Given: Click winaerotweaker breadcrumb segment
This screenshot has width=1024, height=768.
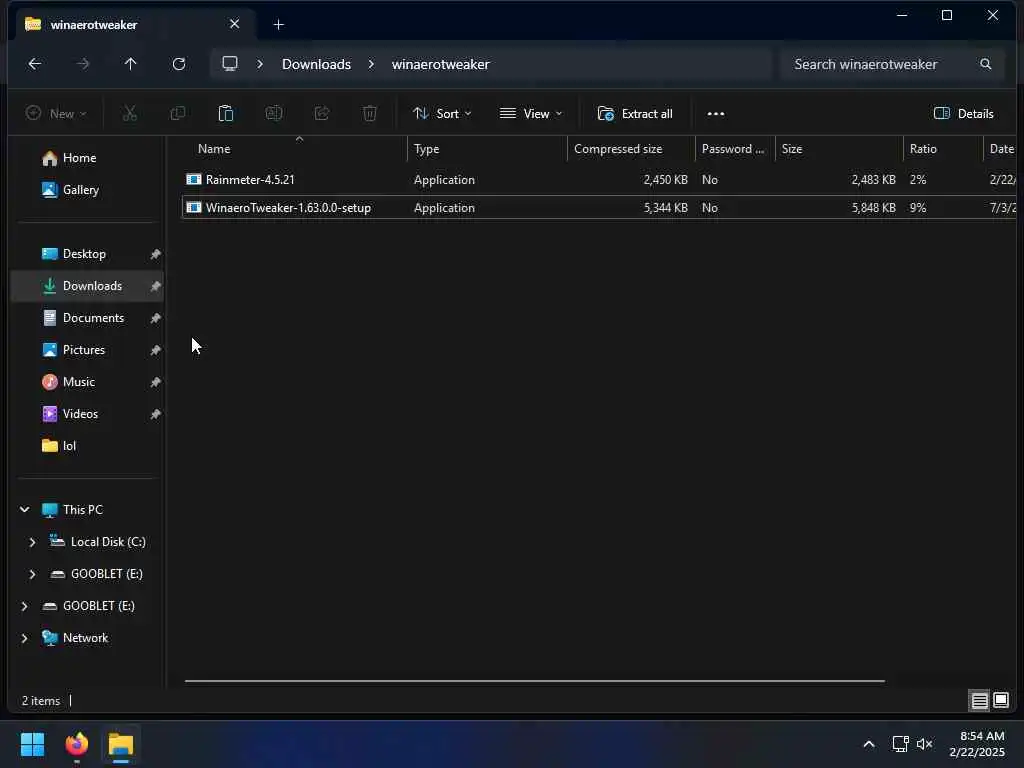Looking at the screenshot, I should [441, 64].
